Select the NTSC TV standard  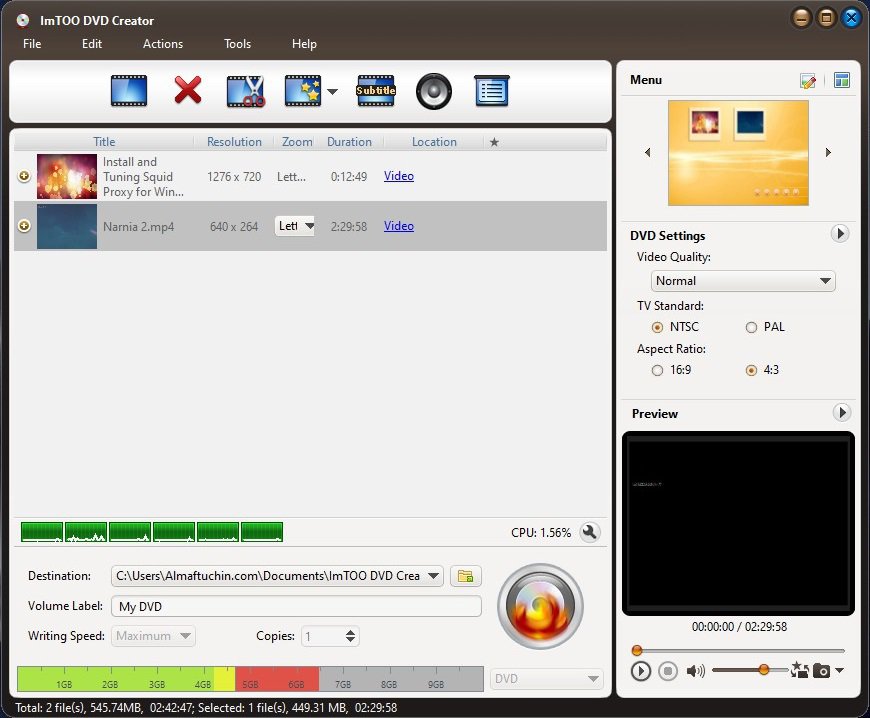coord(658,327)
